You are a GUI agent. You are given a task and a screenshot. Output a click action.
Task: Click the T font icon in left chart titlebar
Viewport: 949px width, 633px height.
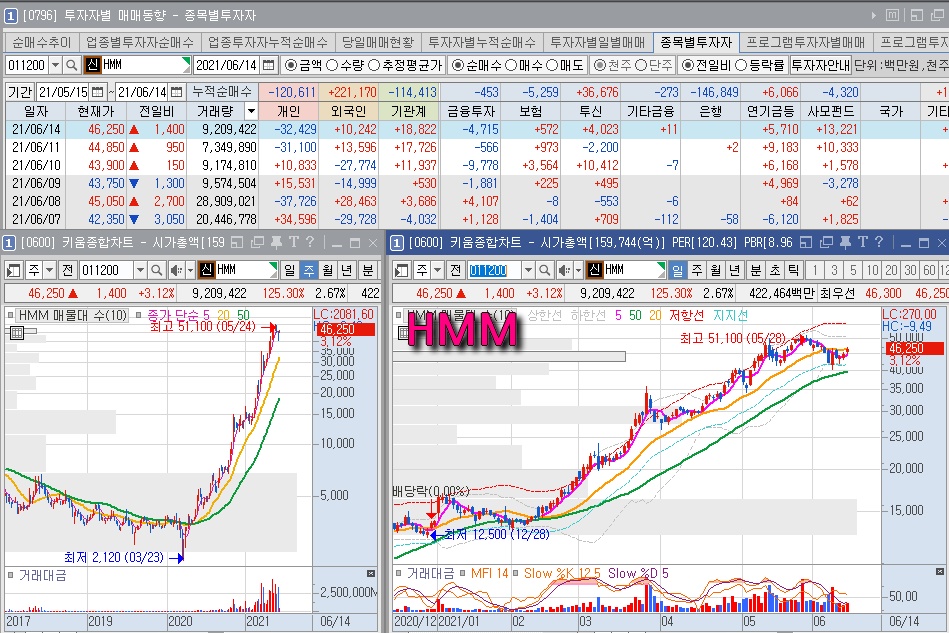click(x=294, y=243)
